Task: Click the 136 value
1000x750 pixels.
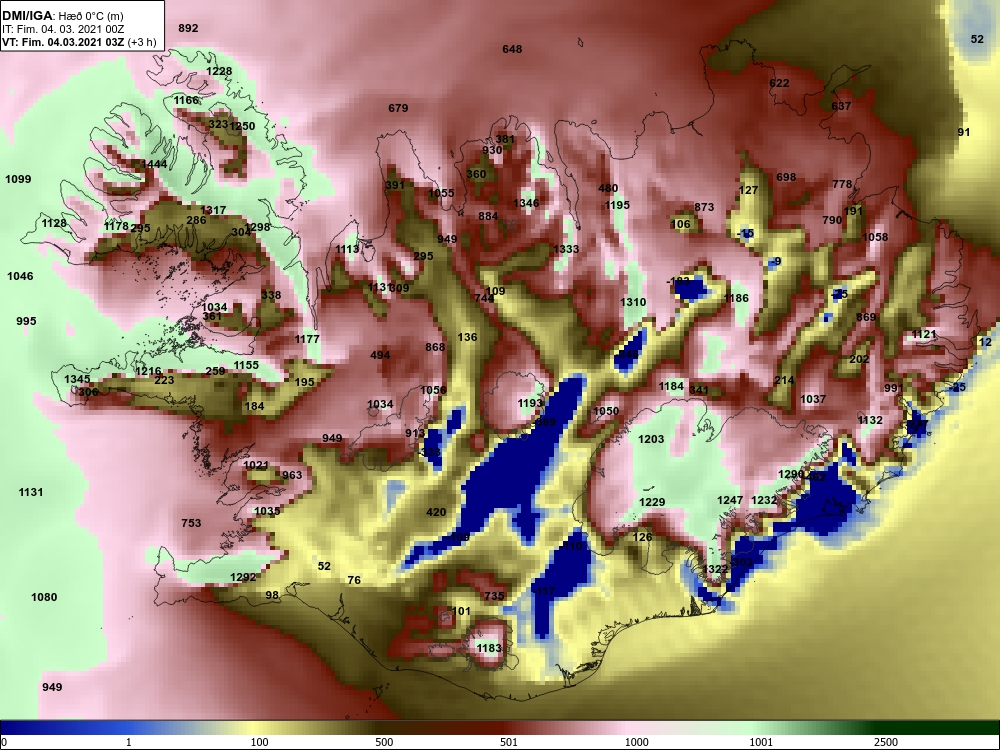Action: pos(467,337)
